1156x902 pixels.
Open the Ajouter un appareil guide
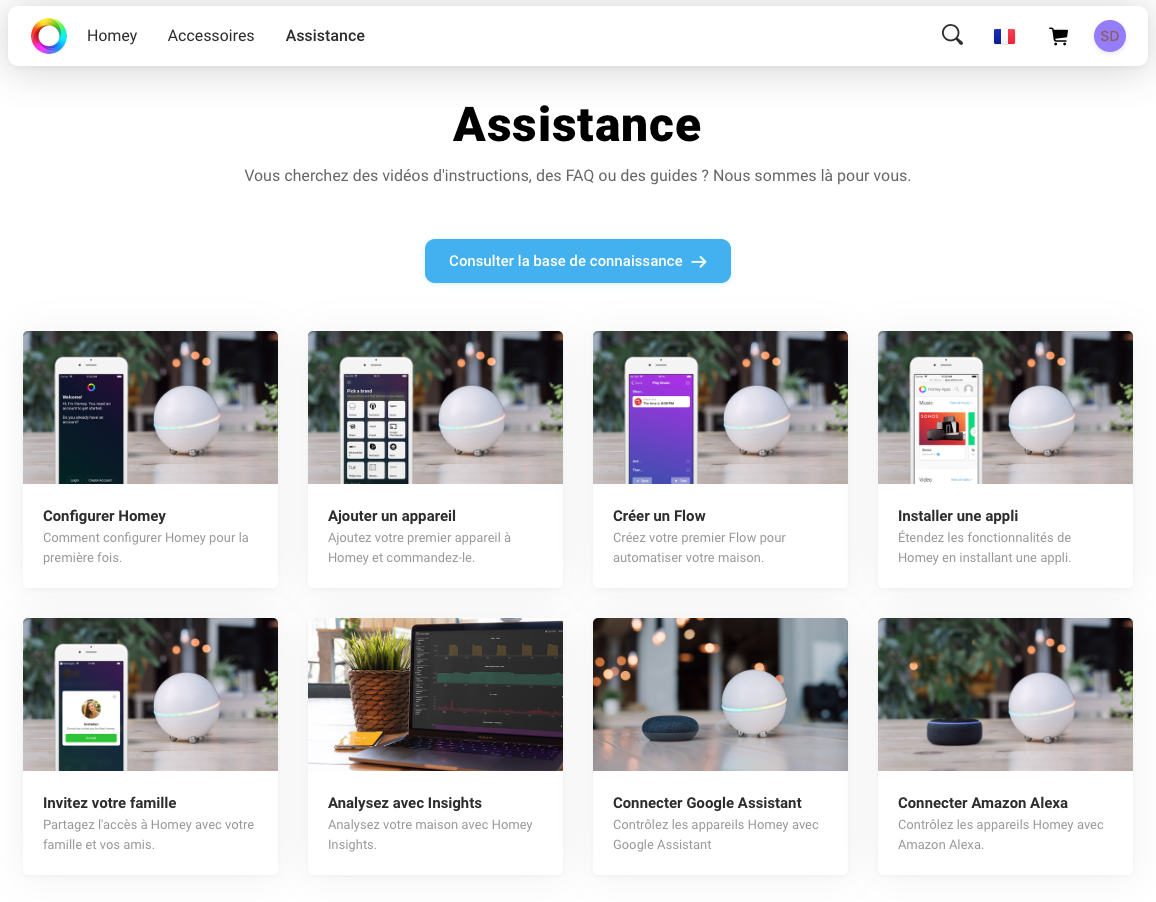click(x=435, y=459)
